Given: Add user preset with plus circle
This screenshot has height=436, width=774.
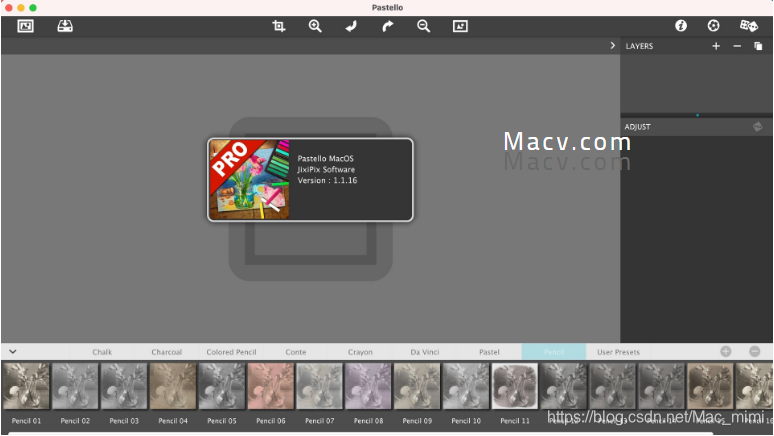Looking at the screenshot, I should point(726,352).
